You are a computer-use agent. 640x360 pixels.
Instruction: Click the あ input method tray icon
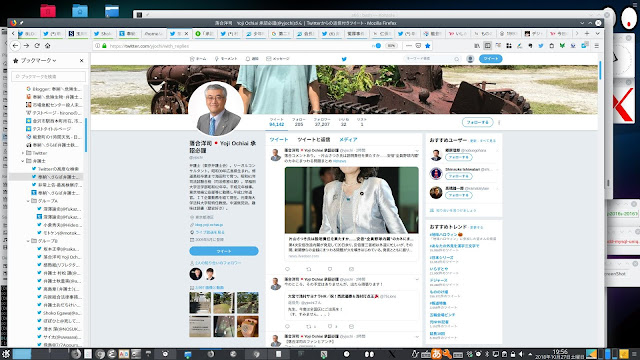pyautogui.click(x=437, y=354)
